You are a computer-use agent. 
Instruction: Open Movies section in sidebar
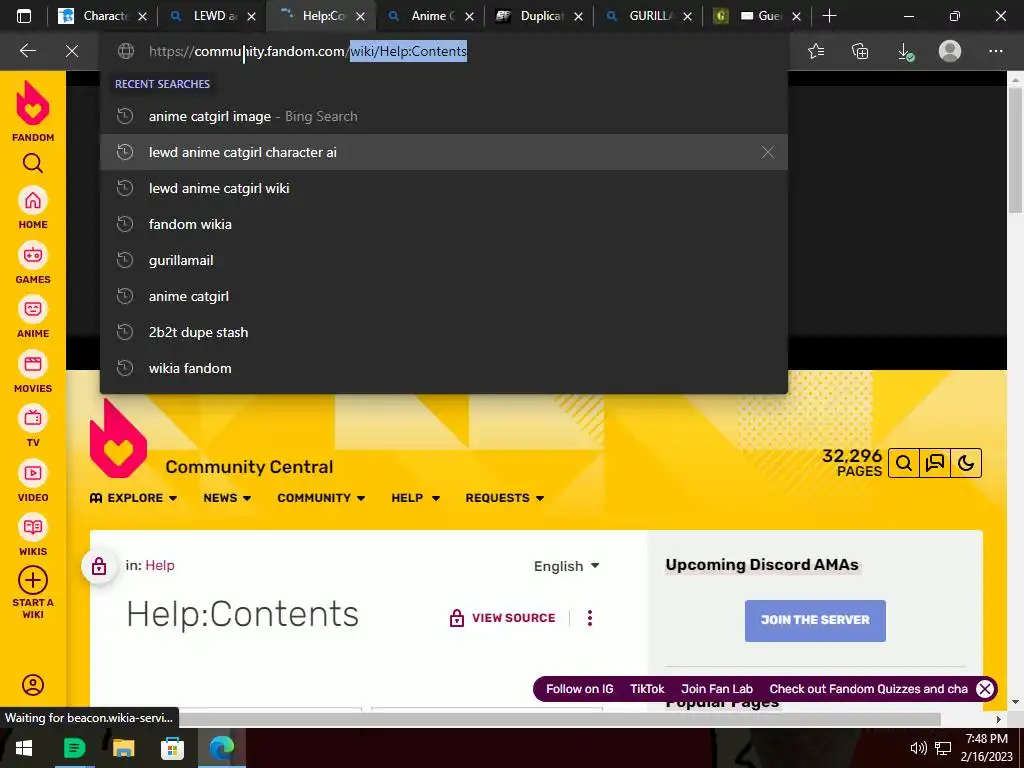point(33,372)
